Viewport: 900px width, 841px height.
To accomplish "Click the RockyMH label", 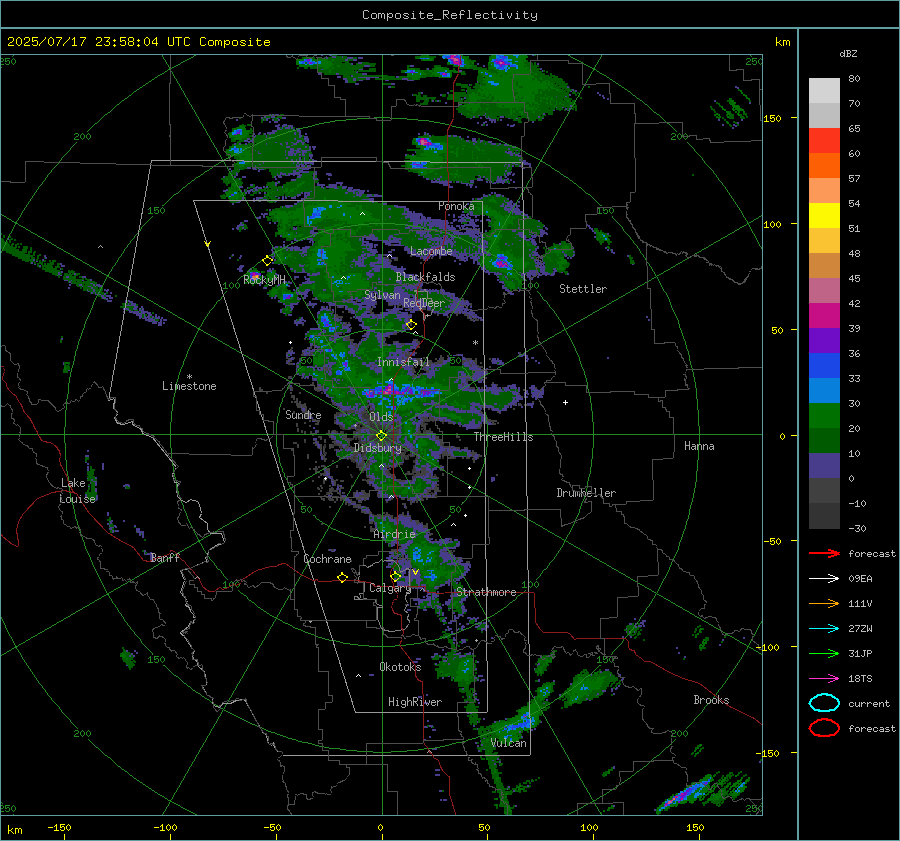I will click(x=264, y=280).
